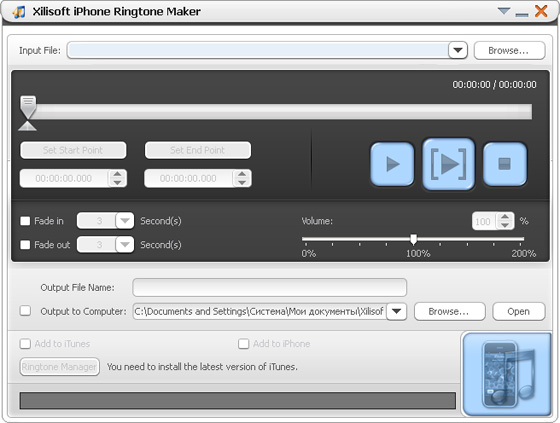Expand the Input File dropdown
The image size is (560, 423).
[x=458, y=50]
